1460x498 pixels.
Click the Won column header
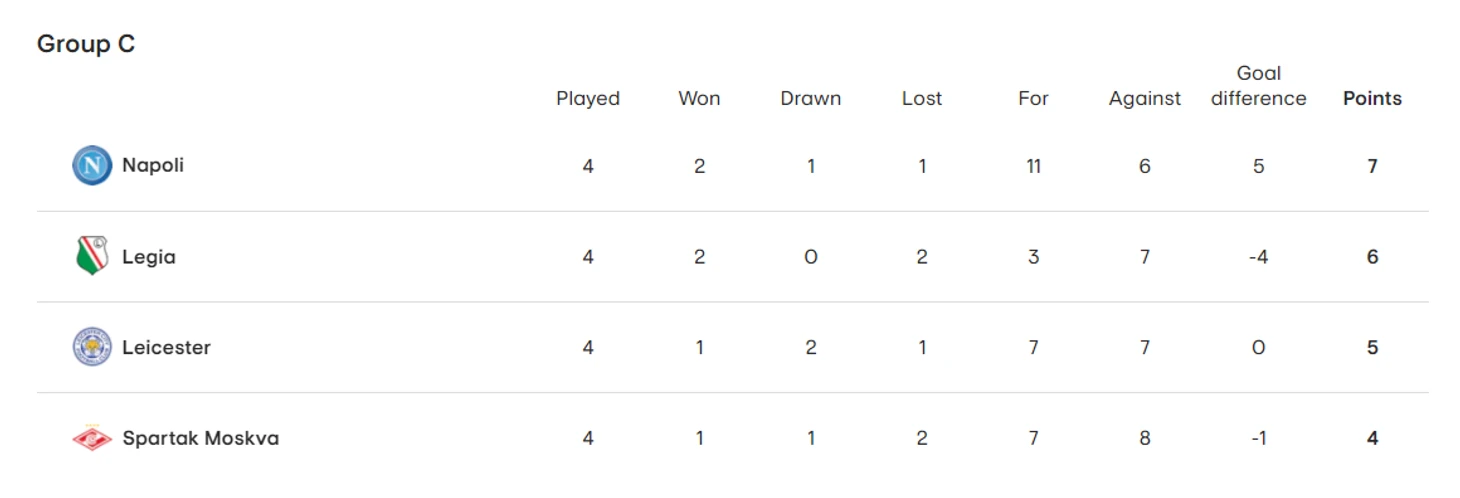pyautogui.click(x=699, y=98)
